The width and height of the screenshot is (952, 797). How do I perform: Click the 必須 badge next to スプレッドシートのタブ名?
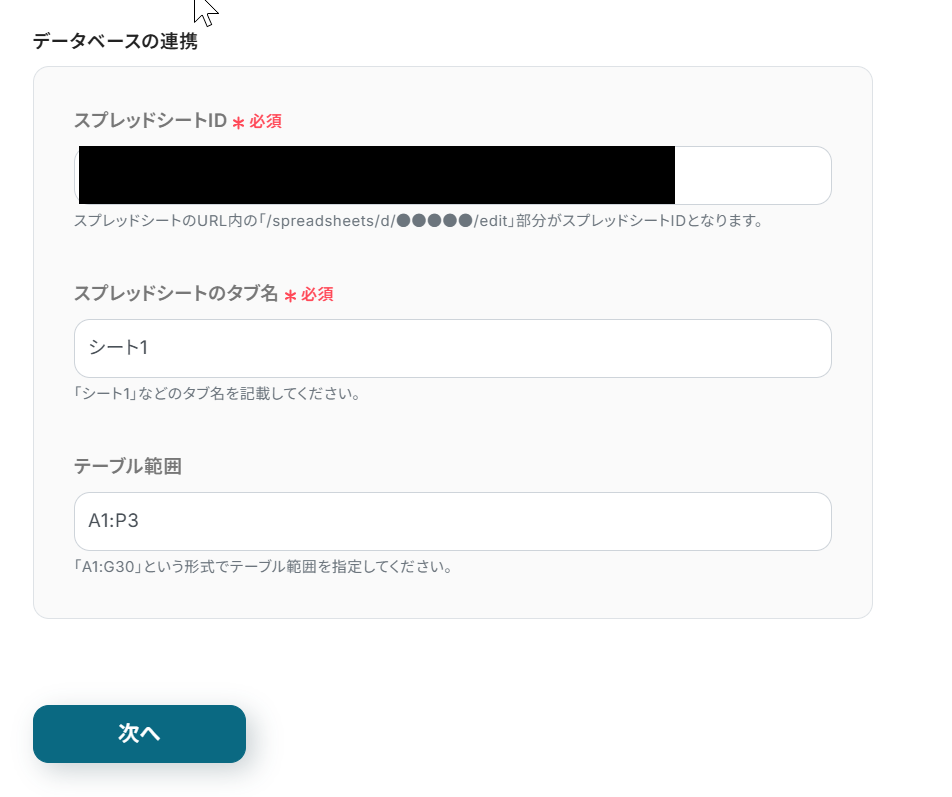pos(317,294)
